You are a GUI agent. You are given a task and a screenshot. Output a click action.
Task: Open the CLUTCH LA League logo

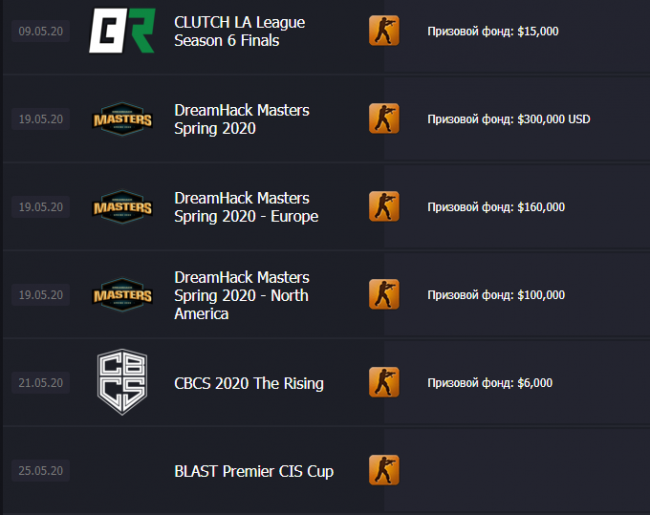point(122,30)
